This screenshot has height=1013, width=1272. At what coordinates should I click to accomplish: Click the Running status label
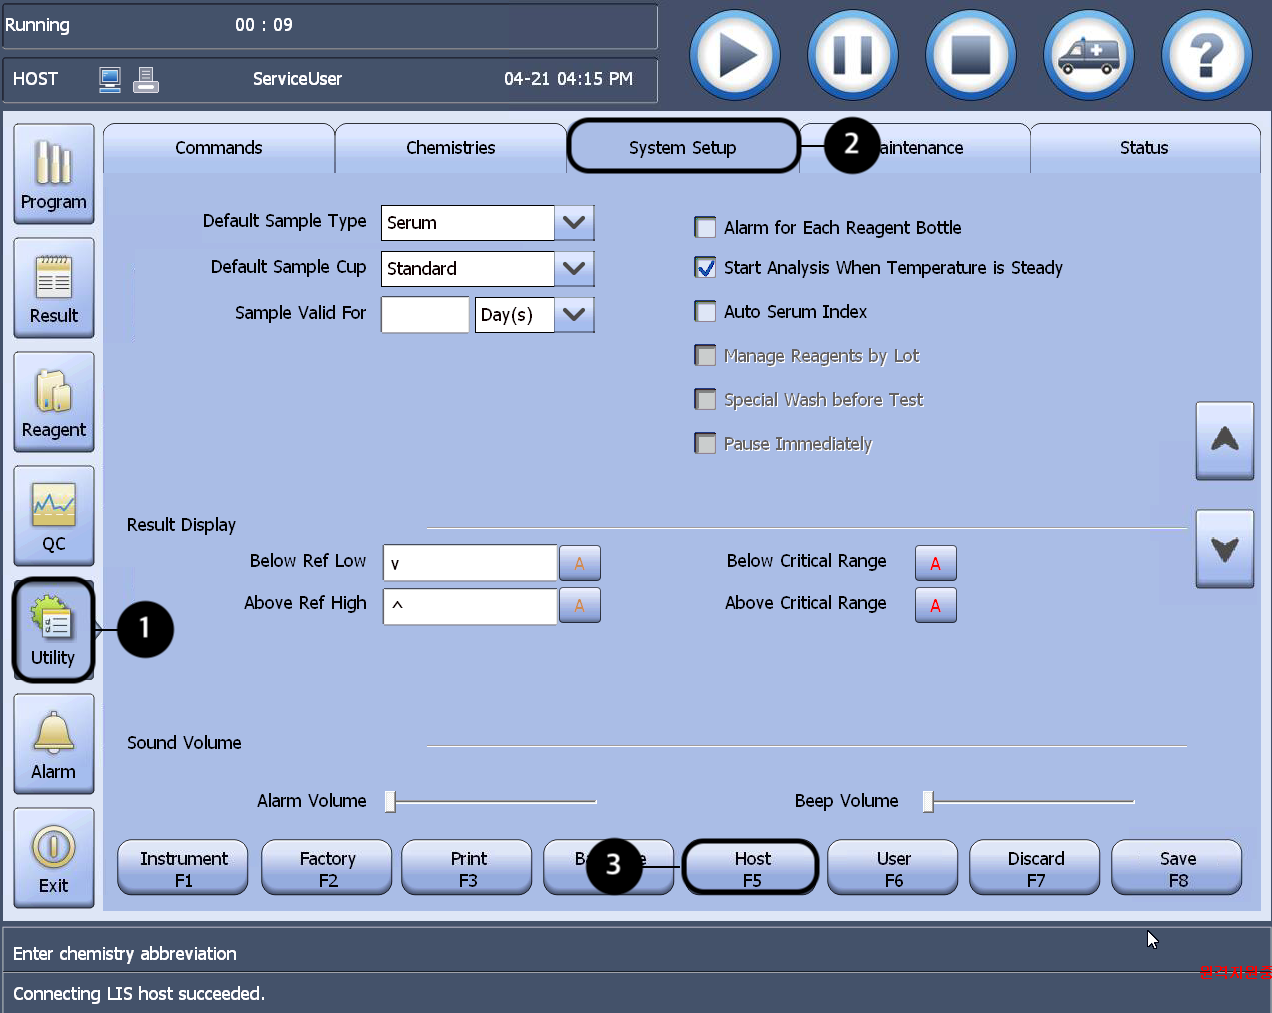[37, 25]
